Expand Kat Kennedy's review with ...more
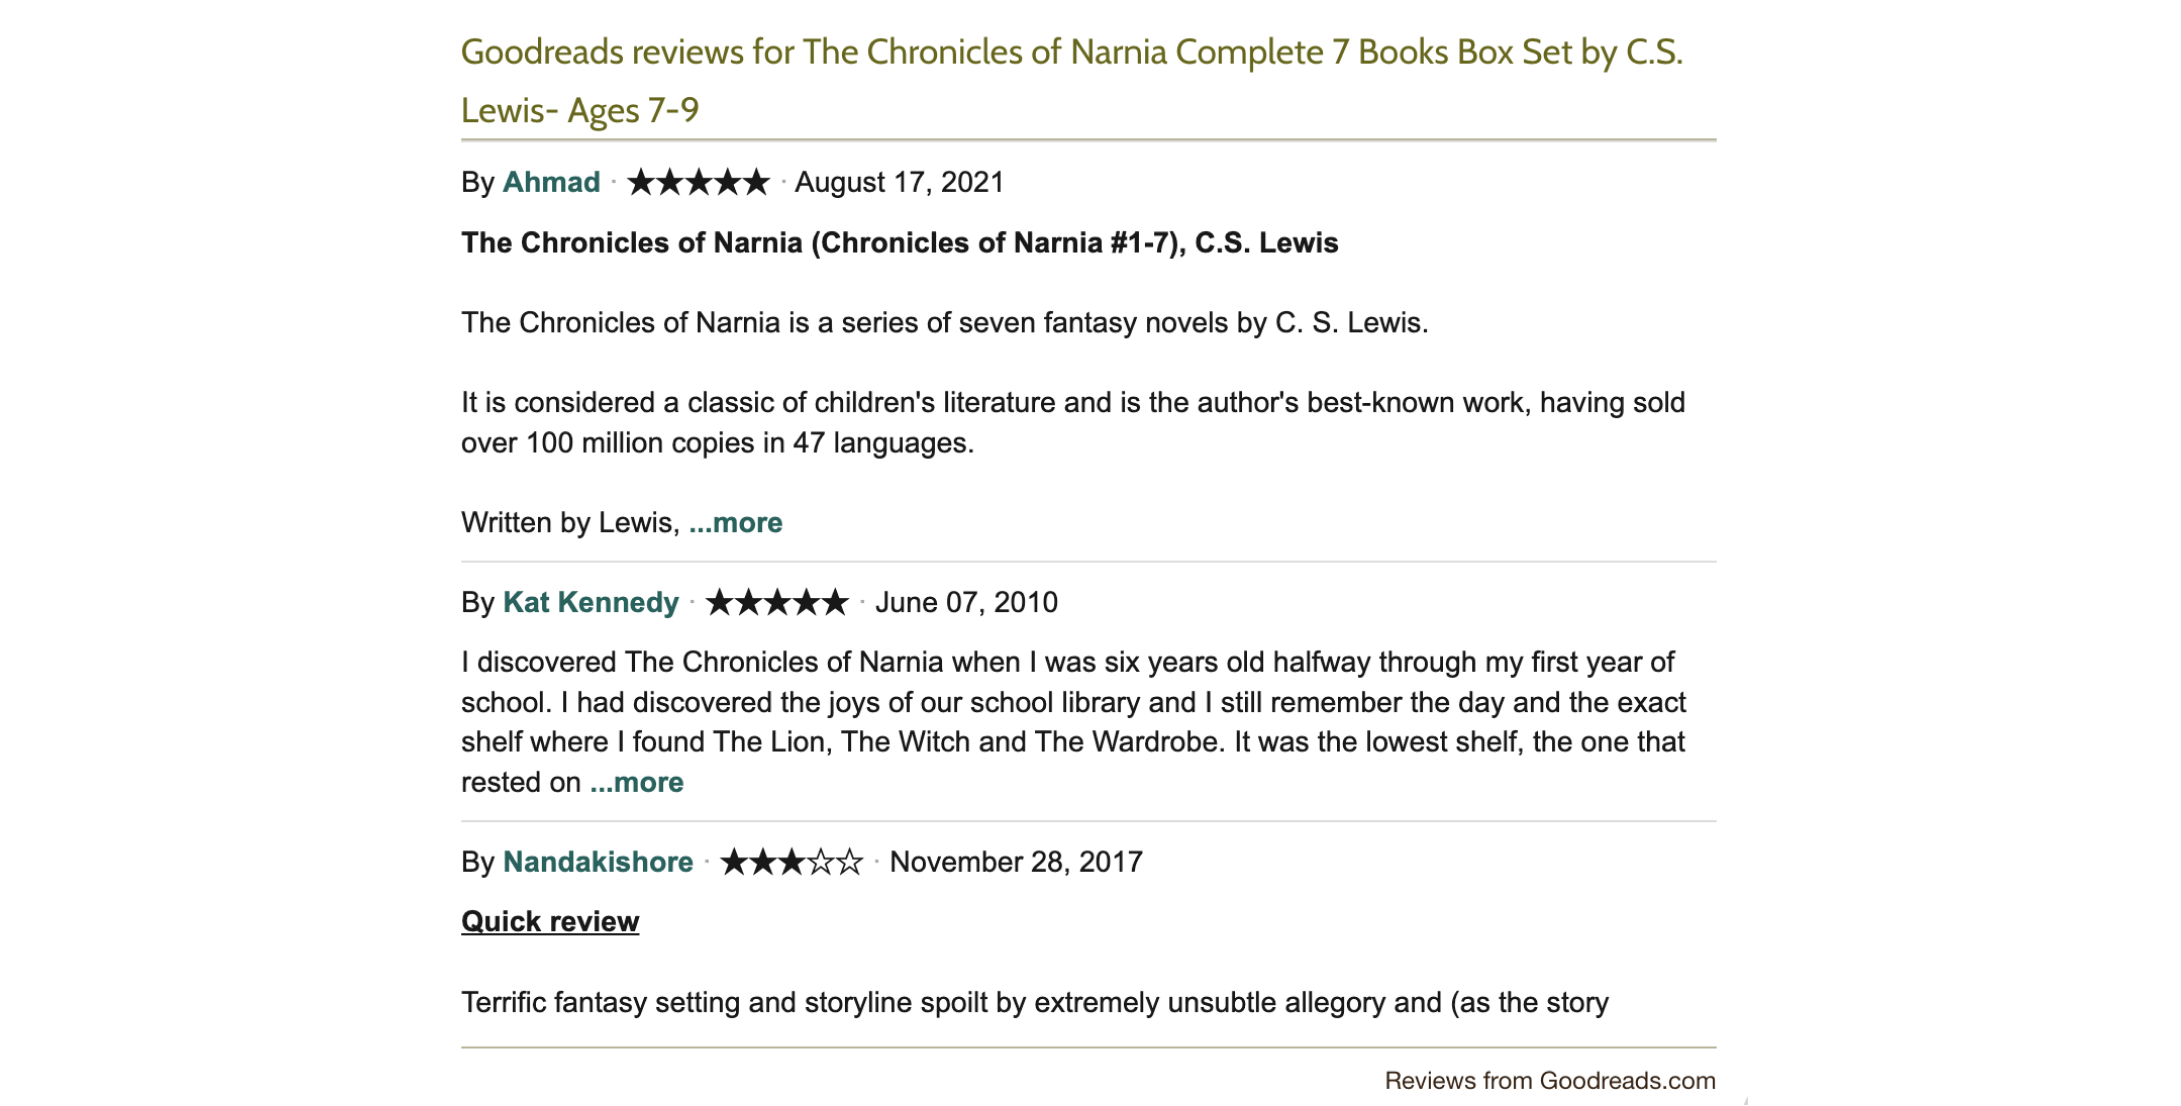Image resolution: width=2181 pixels, height=1106 pixels. click(637, 782)
